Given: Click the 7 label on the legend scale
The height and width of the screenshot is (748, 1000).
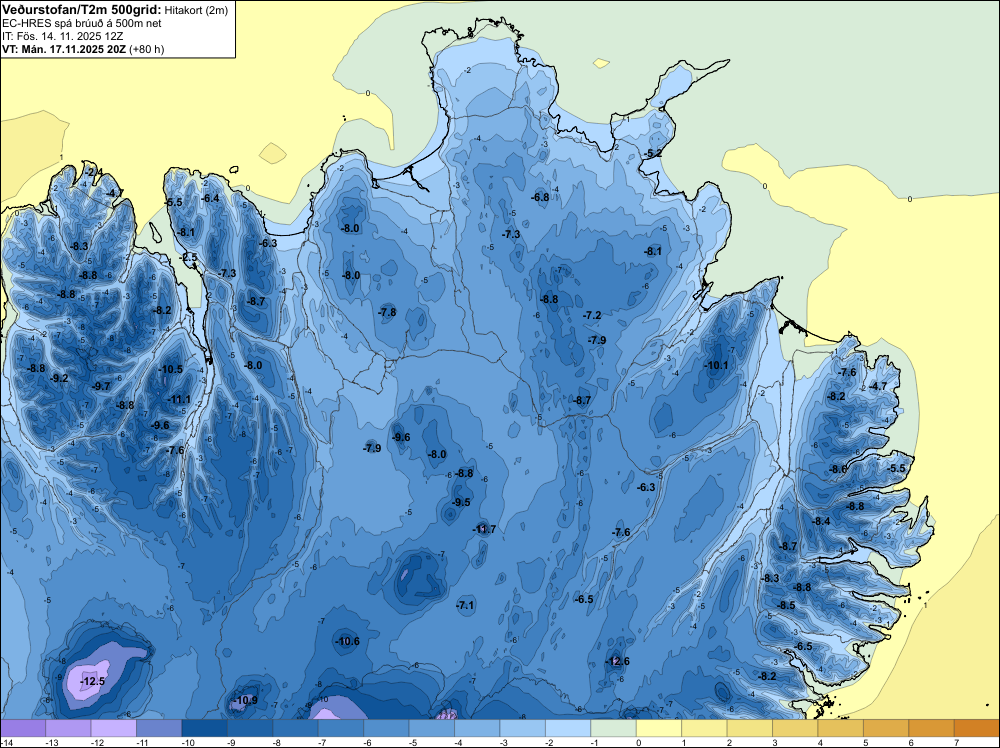Looking at the screenshot, I should coord(955,742).
